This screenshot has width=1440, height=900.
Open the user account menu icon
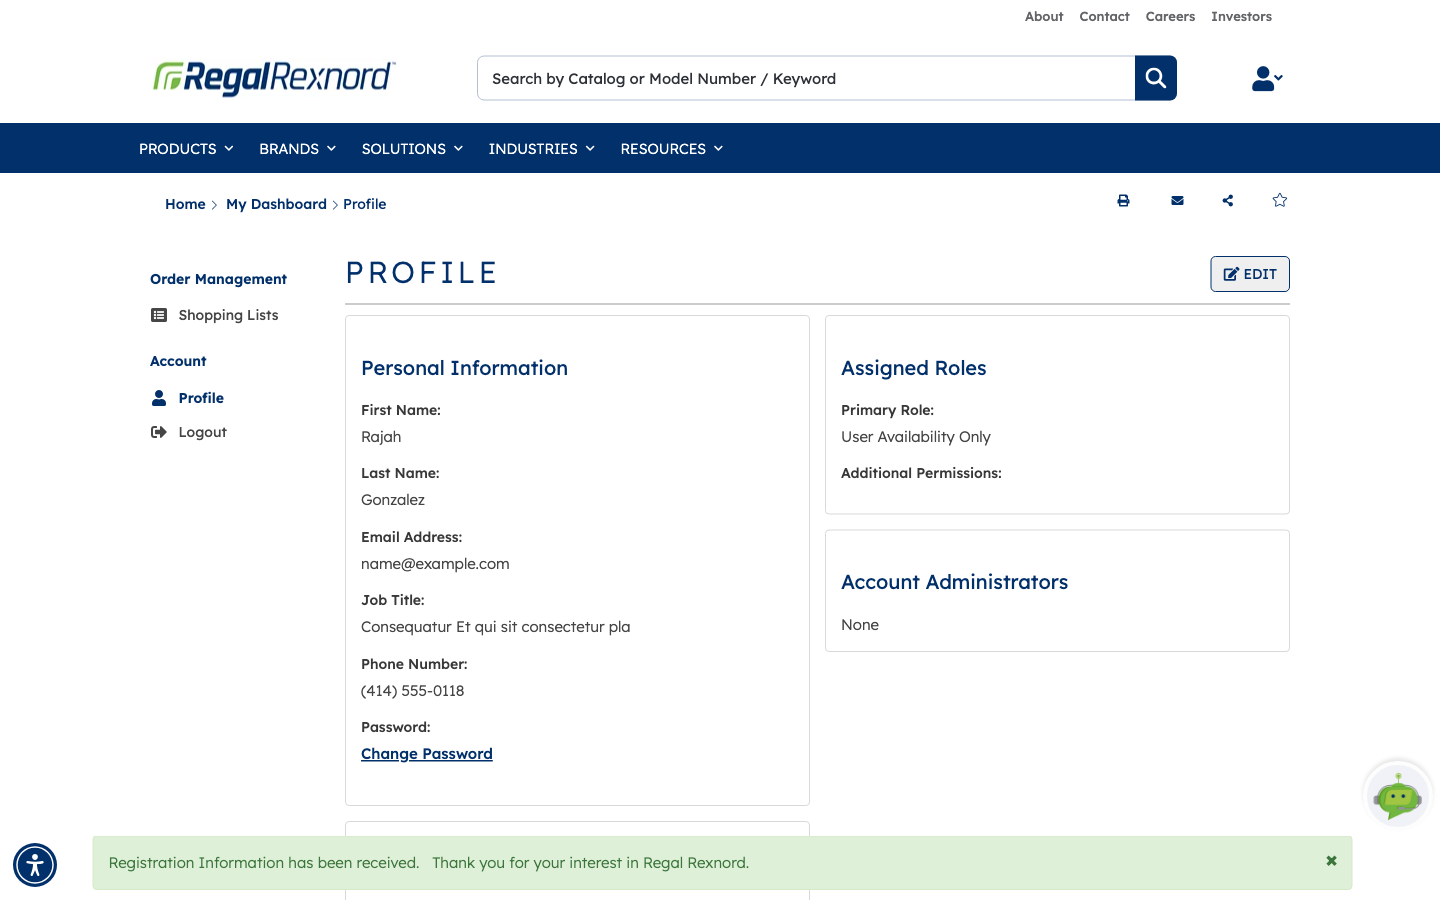click(x=1267, y=78)
